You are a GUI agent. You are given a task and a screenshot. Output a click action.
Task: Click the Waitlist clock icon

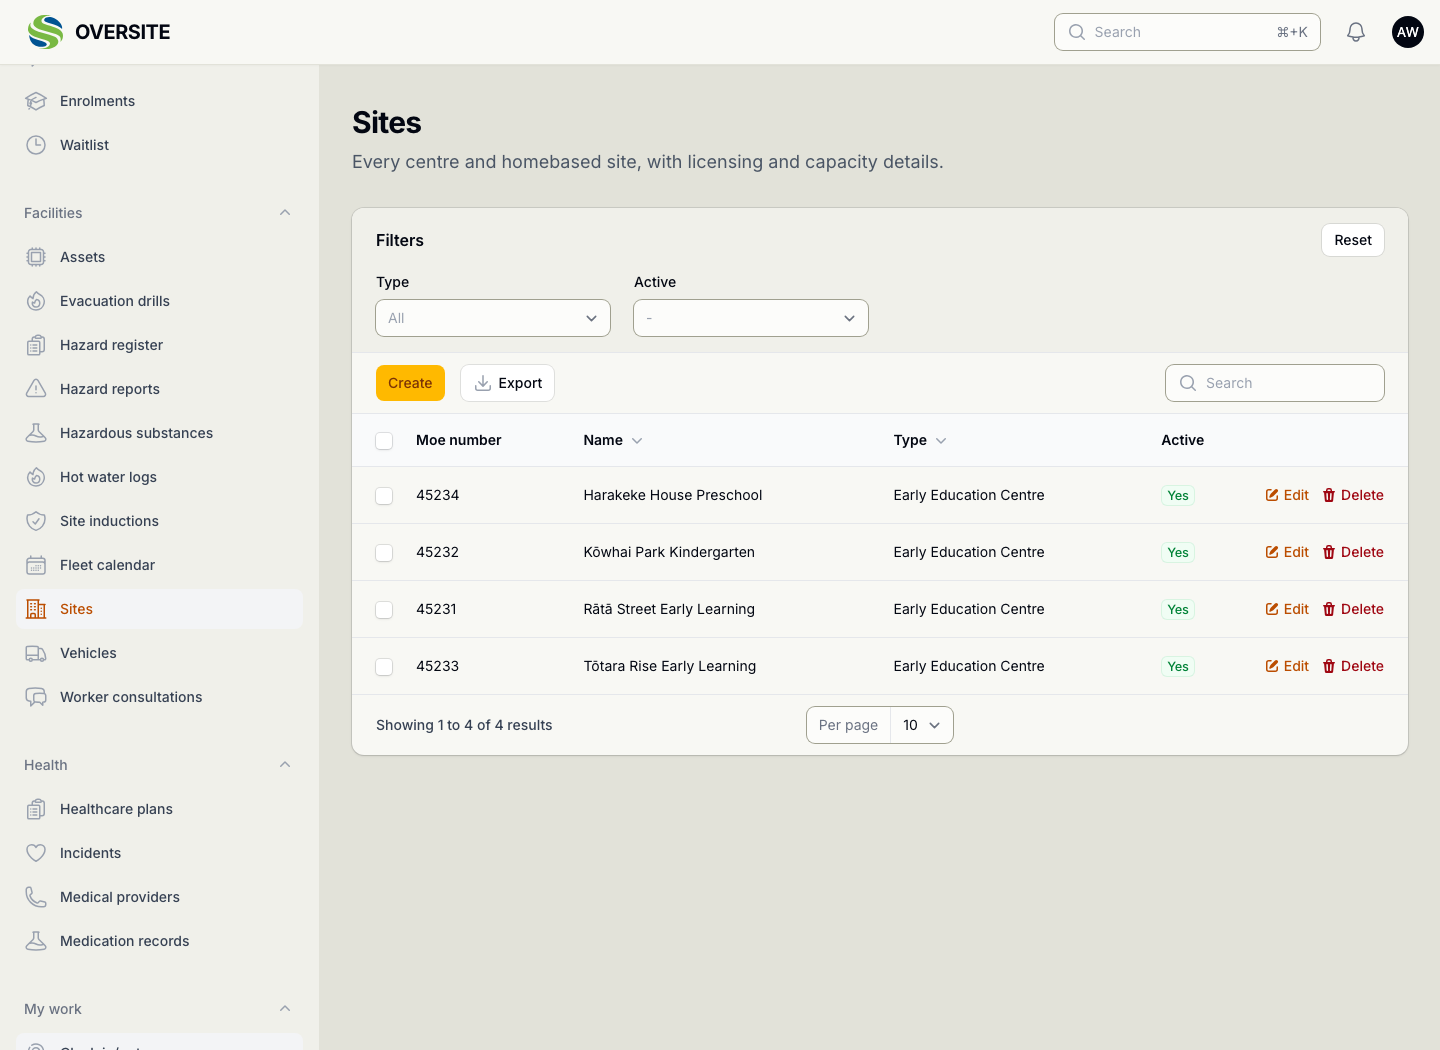(36, 145)
